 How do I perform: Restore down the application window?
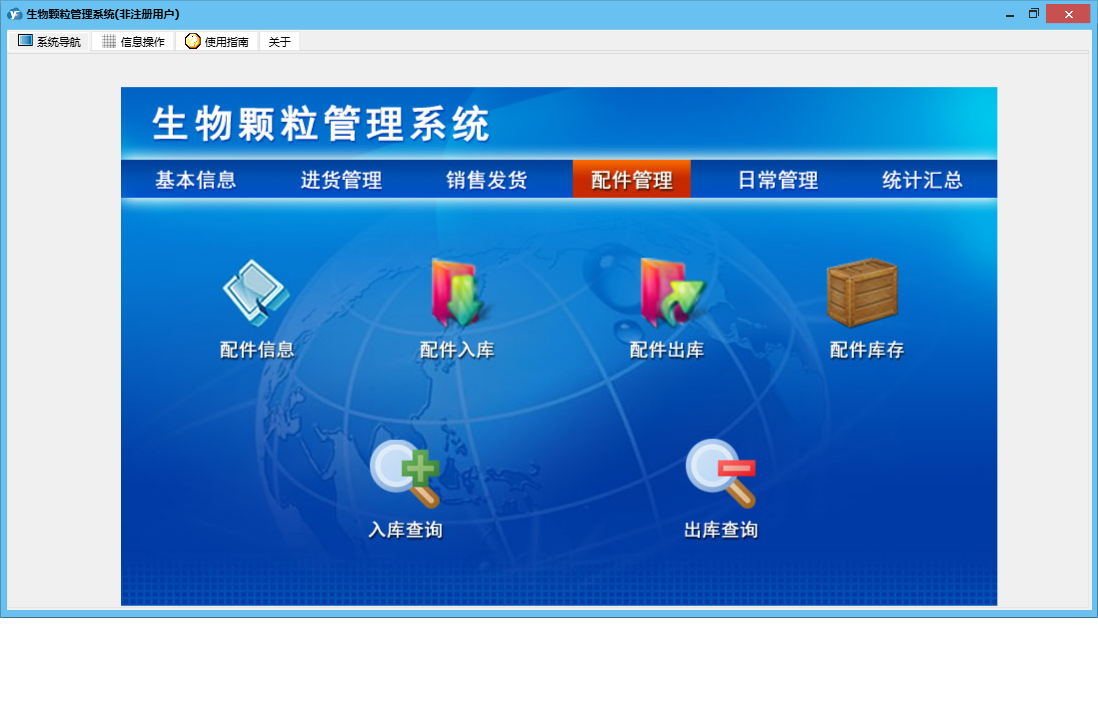pyautogui.click(x=1034, y=14)
